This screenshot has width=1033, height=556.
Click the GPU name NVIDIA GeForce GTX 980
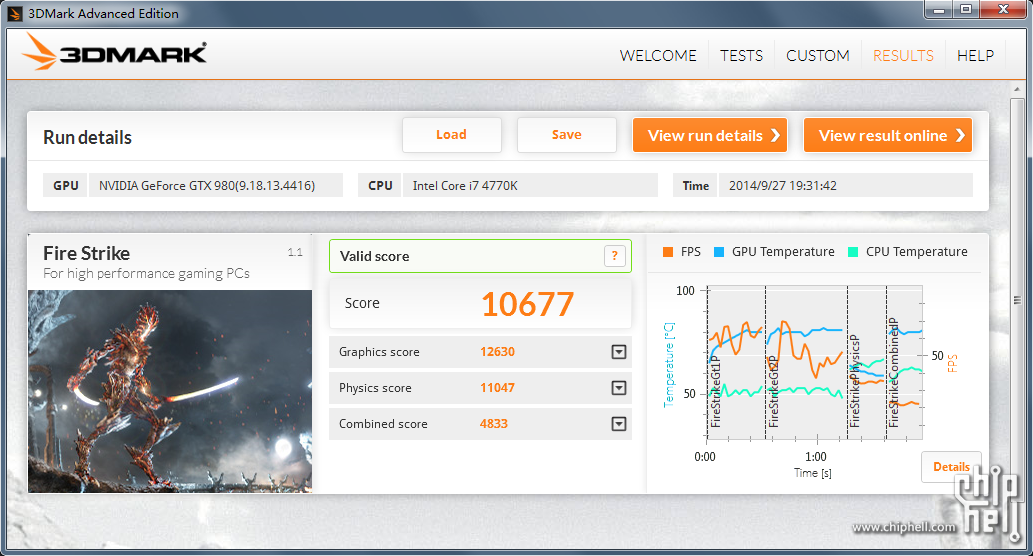pyautogui.click(x=207, y=186)
